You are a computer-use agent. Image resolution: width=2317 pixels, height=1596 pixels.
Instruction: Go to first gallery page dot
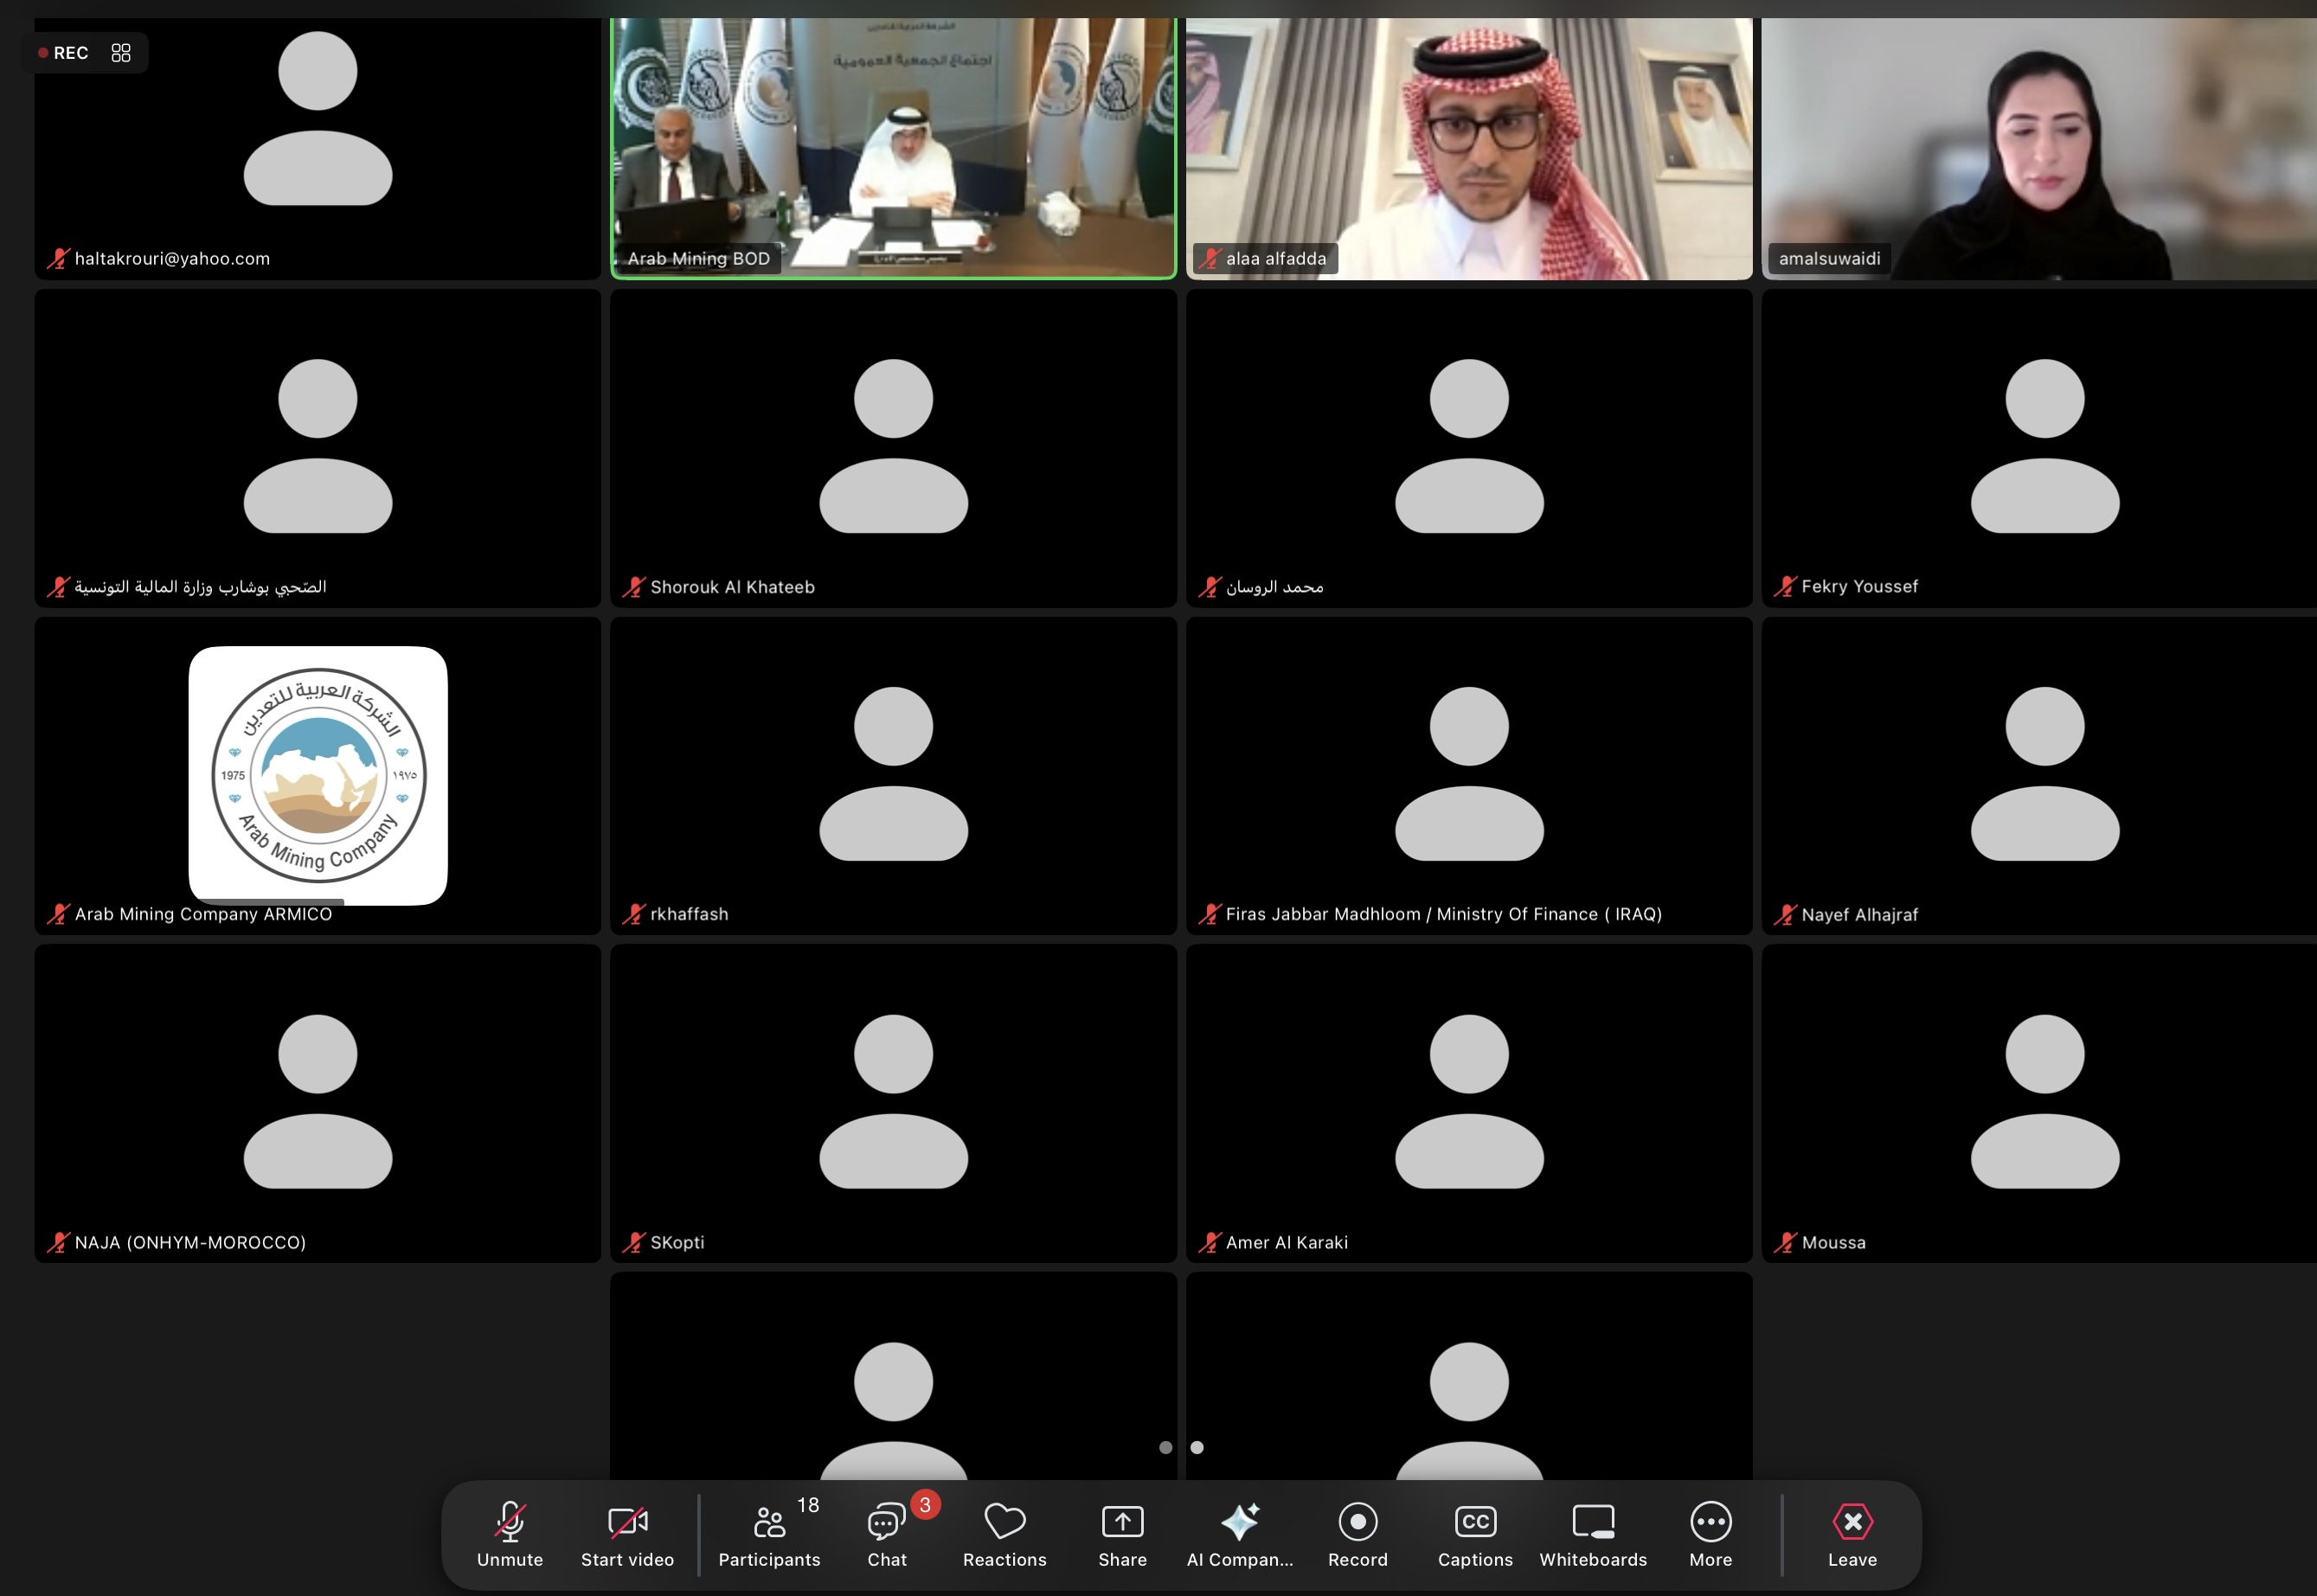[1165, 1447]
